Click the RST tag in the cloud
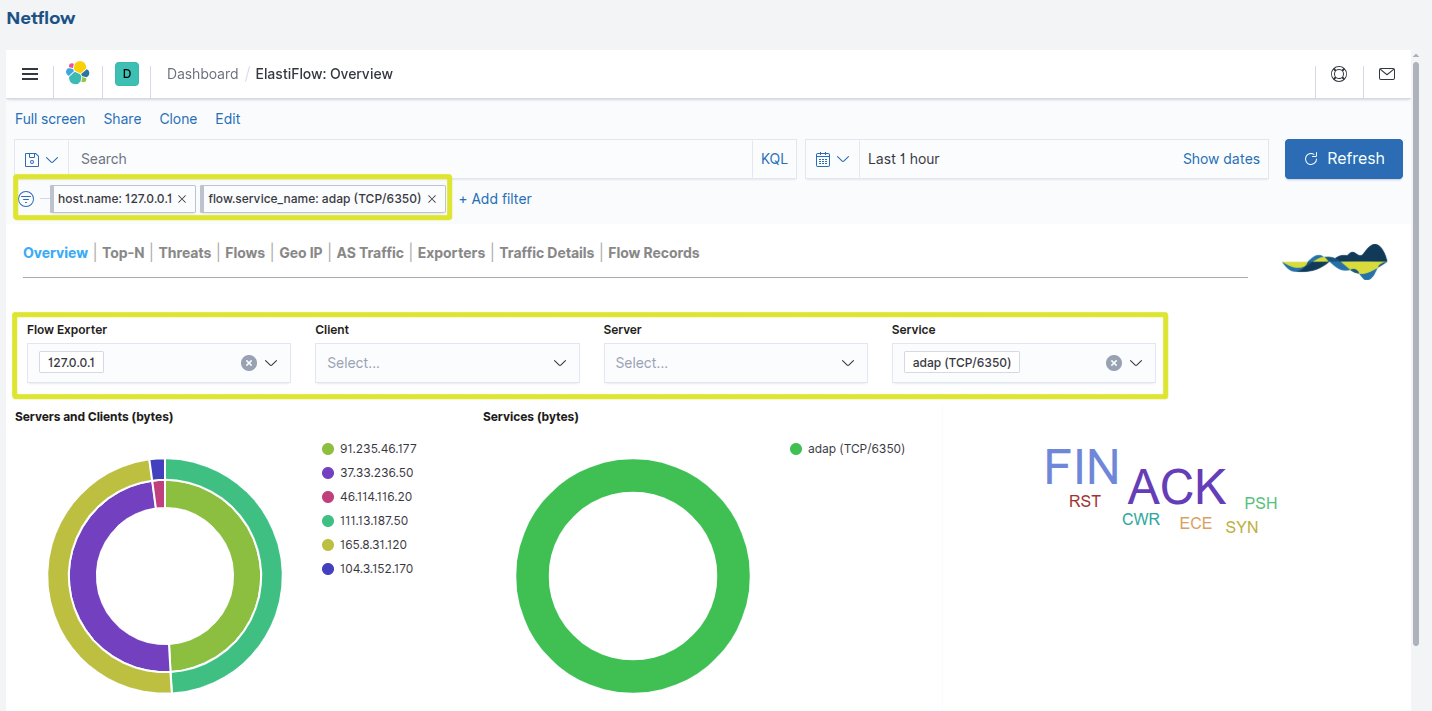Viewport: 1432px width, 711px height. coord(1085,502)
